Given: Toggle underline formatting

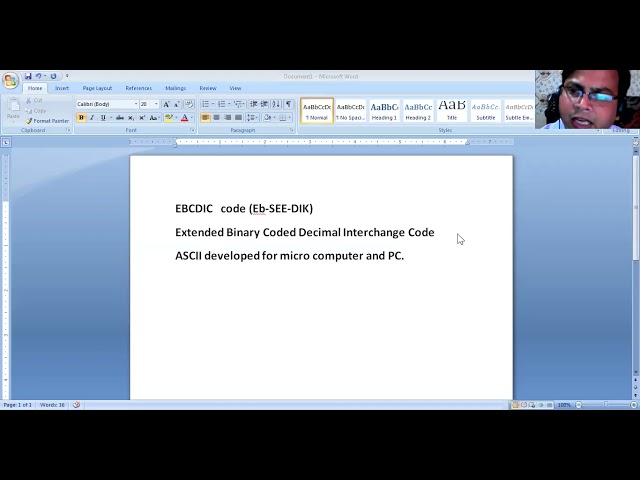Looking at the screenshot, I should [x=103, y=118].
